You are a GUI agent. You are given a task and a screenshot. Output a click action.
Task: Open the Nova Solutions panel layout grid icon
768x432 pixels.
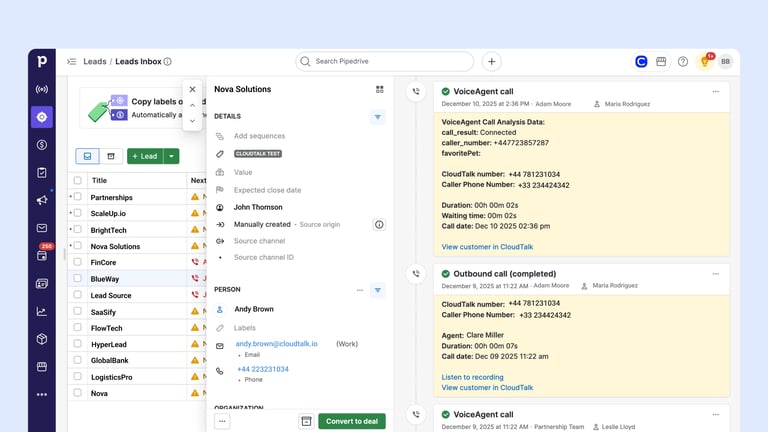click(x=380, y=89)
